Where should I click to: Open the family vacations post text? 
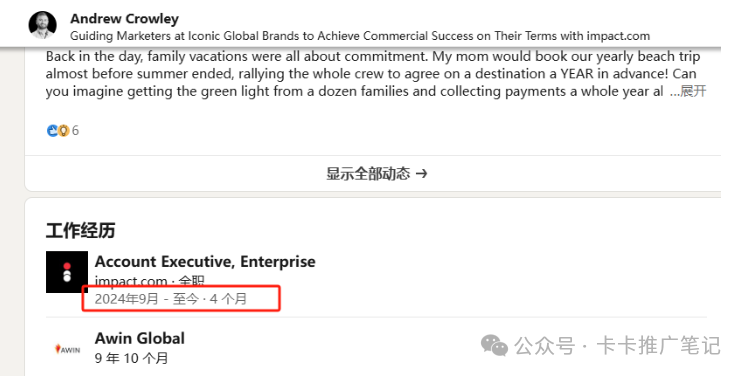pos(373,74)
